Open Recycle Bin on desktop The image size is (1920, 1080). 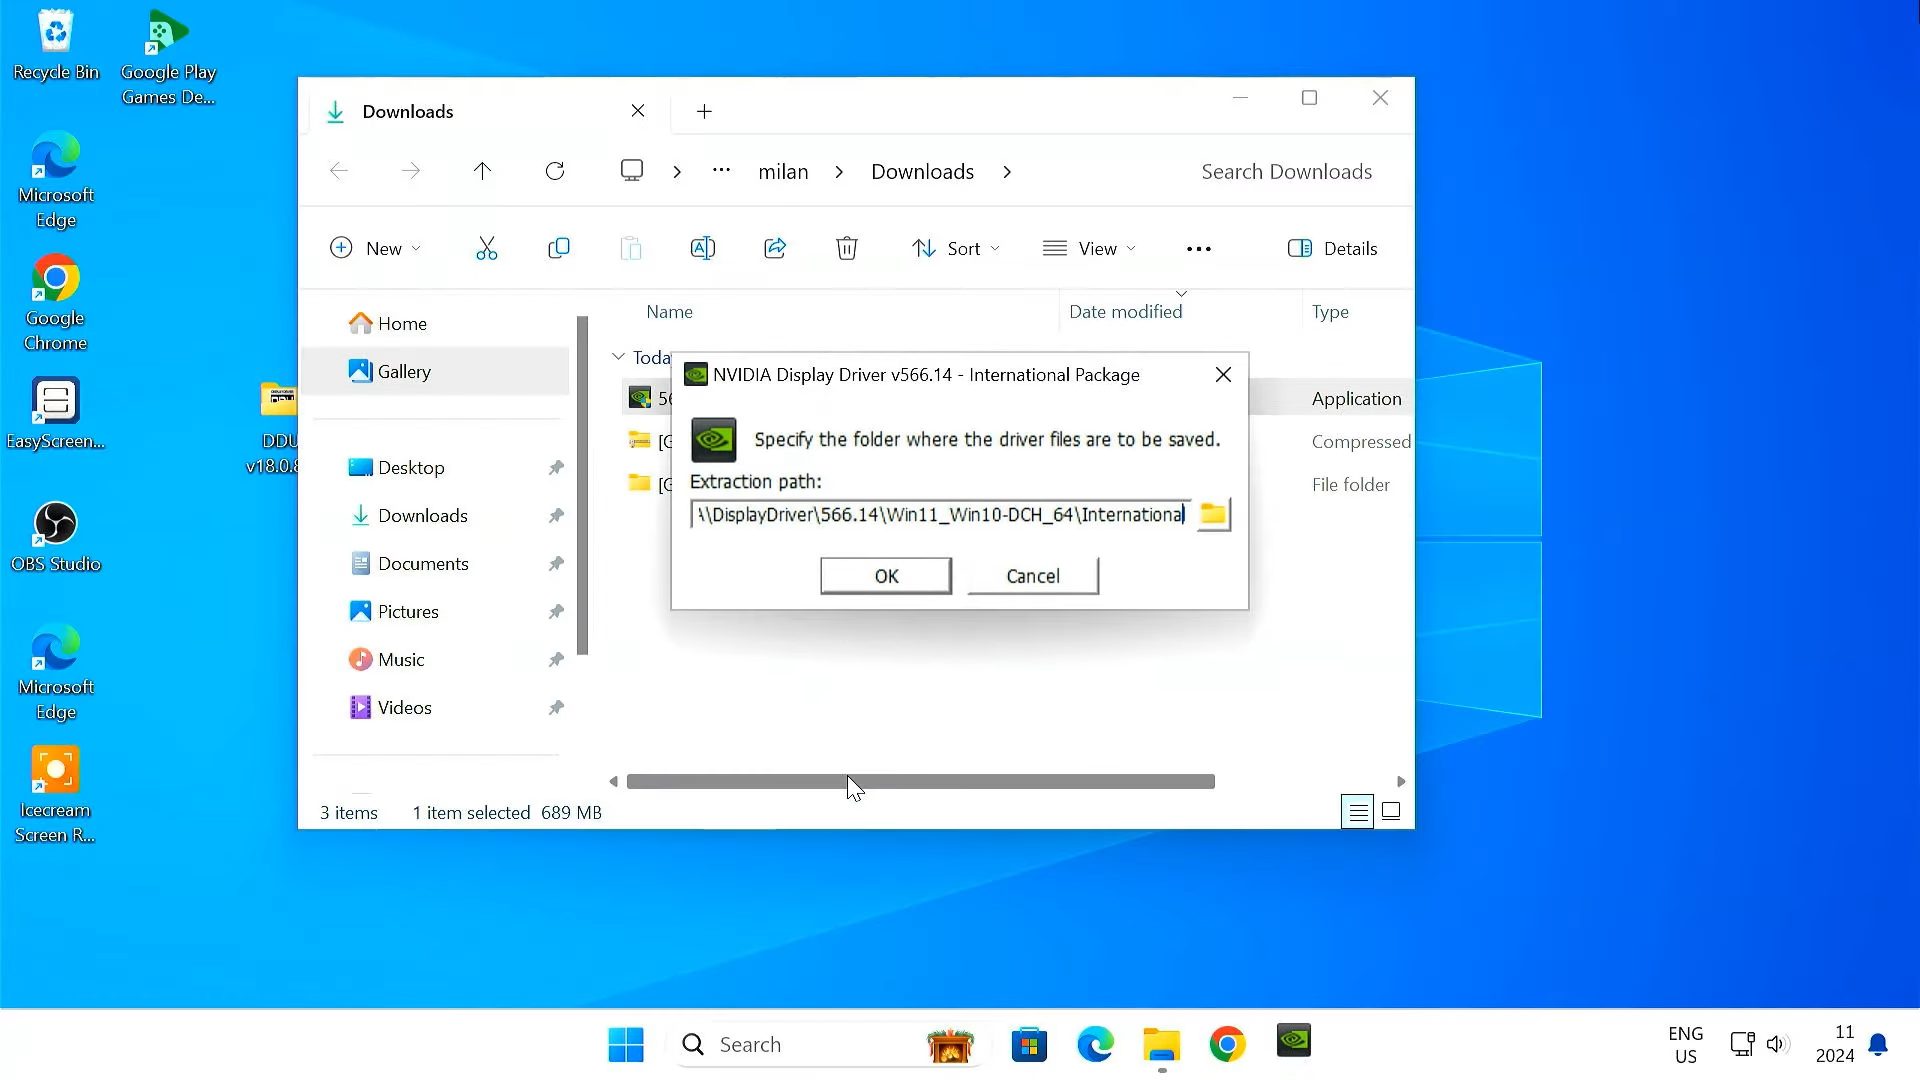(56, 45)
